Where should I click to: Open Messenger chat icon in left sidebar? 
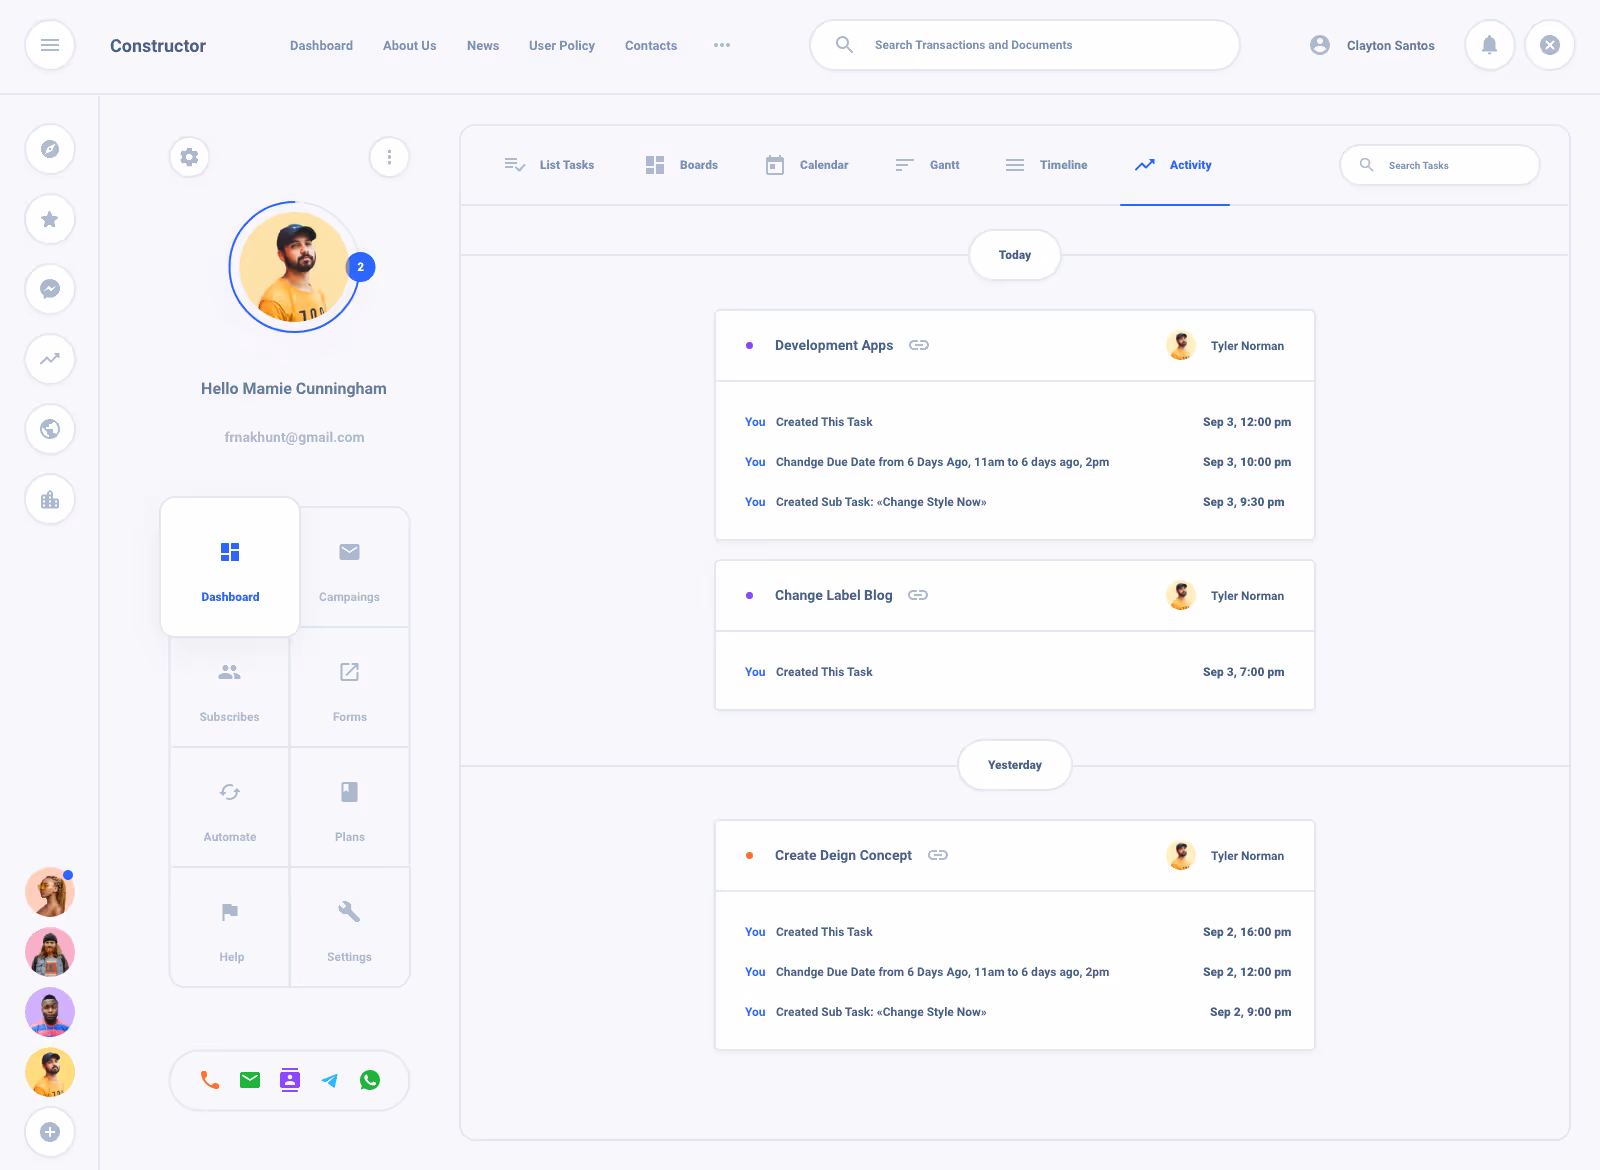pos(50,289)
